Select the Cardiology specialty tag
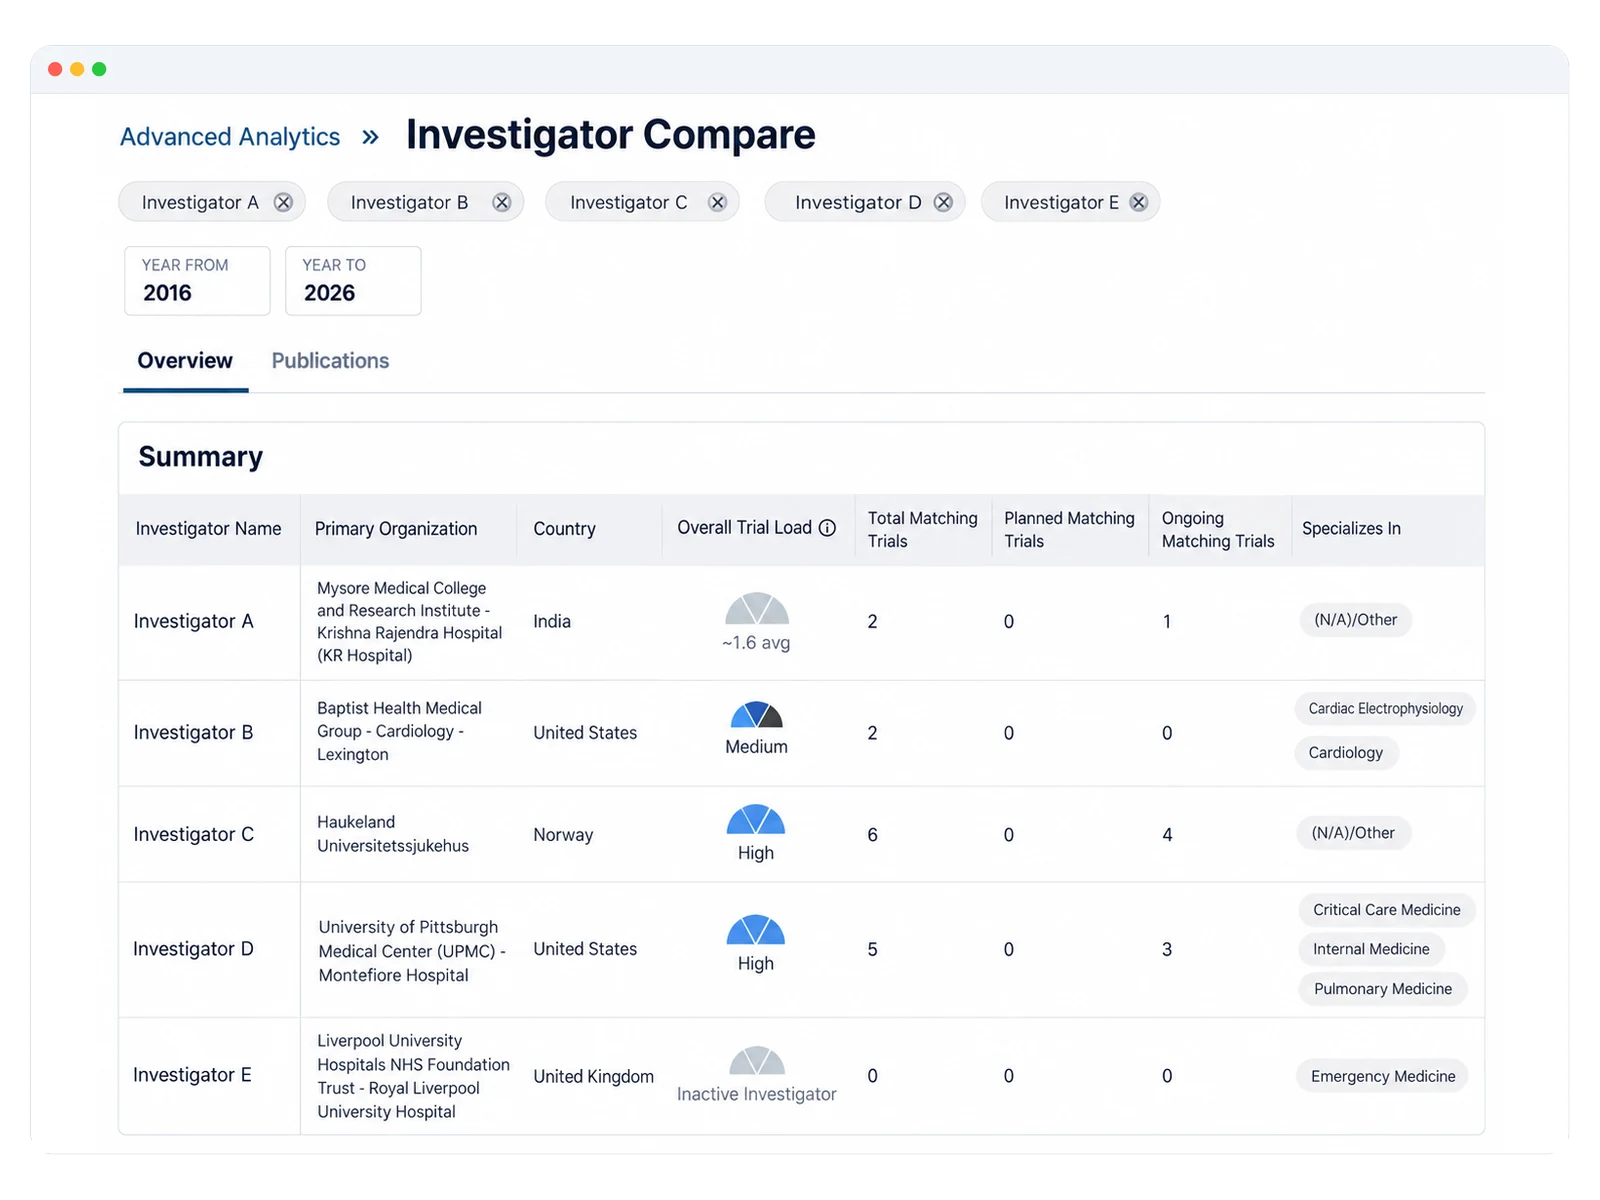Screen dimensions: 1600x1200 click(1346, 753)
